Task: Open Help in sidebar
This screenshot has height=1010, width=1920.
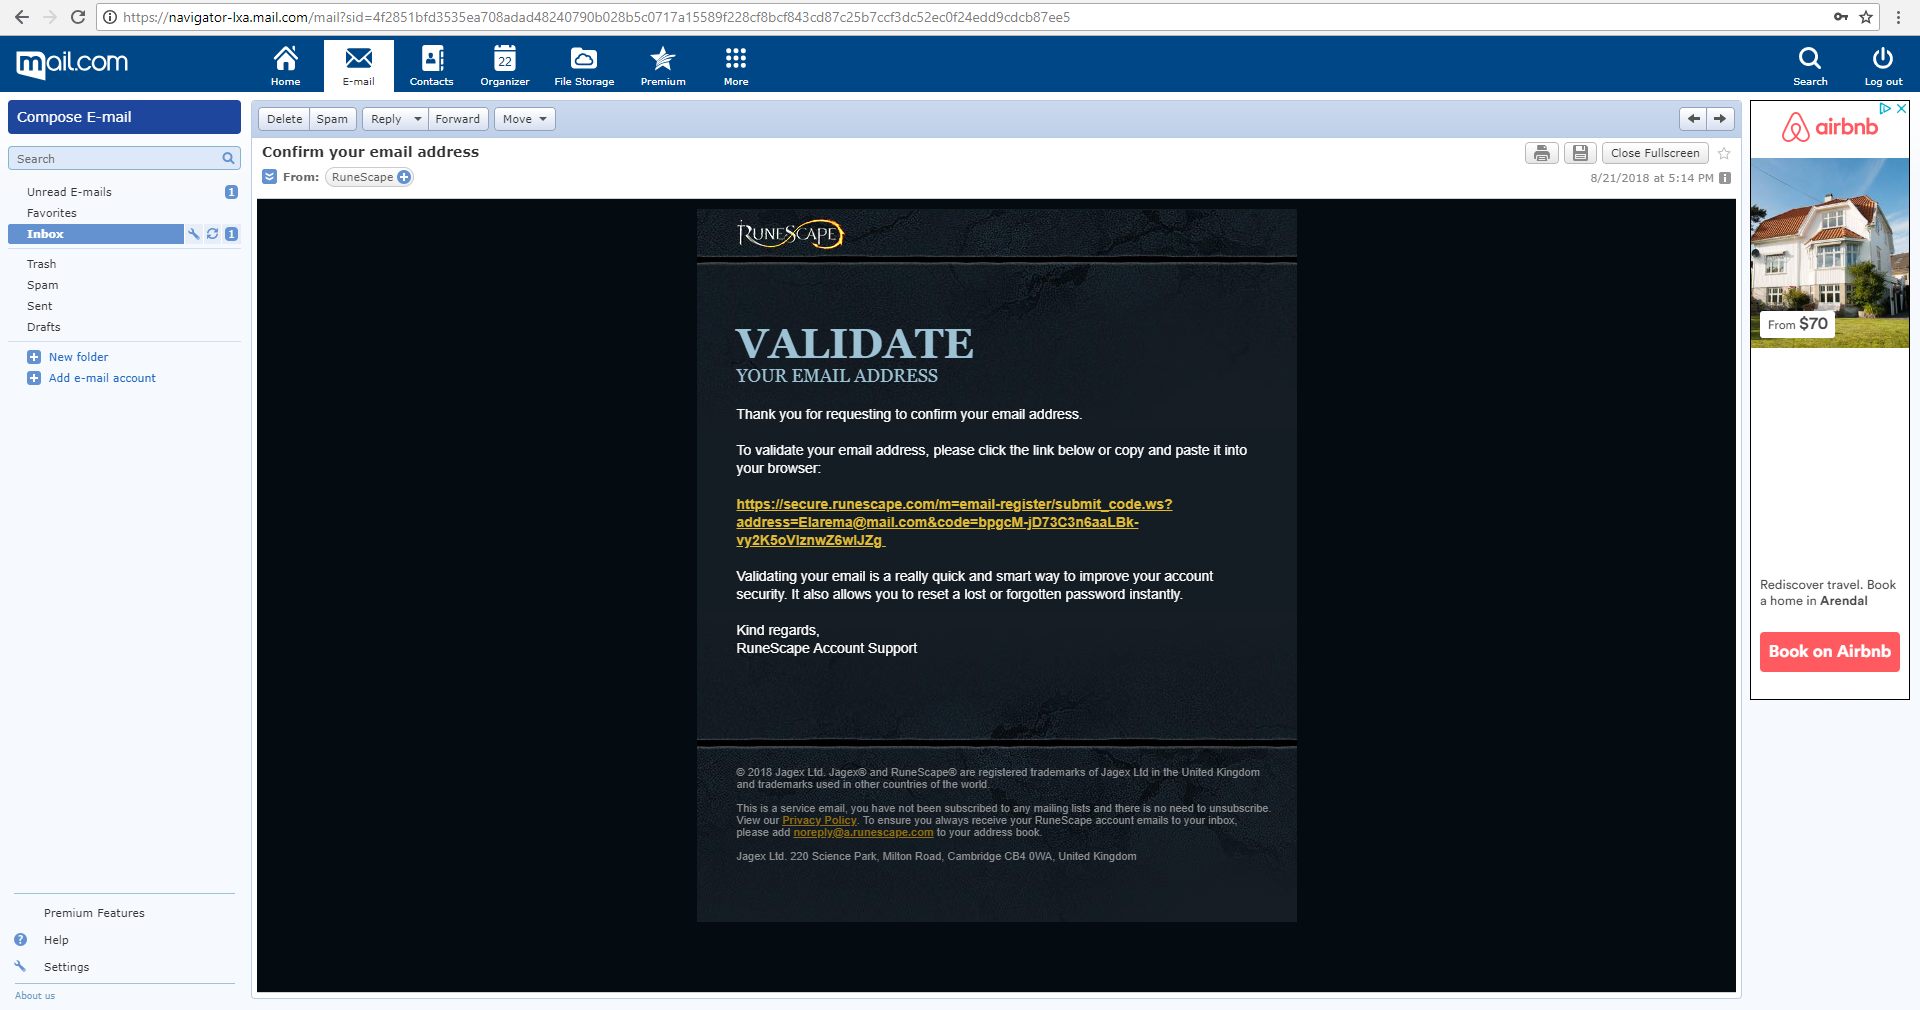Action: 56,940
